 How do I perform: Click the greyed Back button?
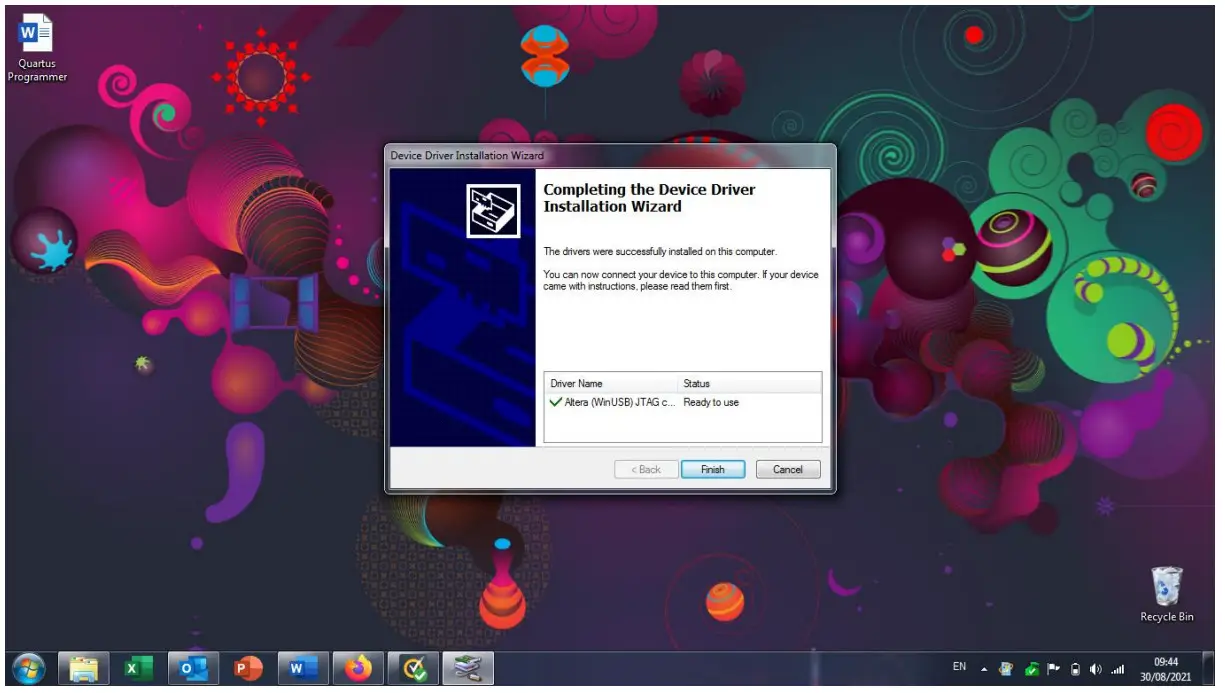pos(645,469)
